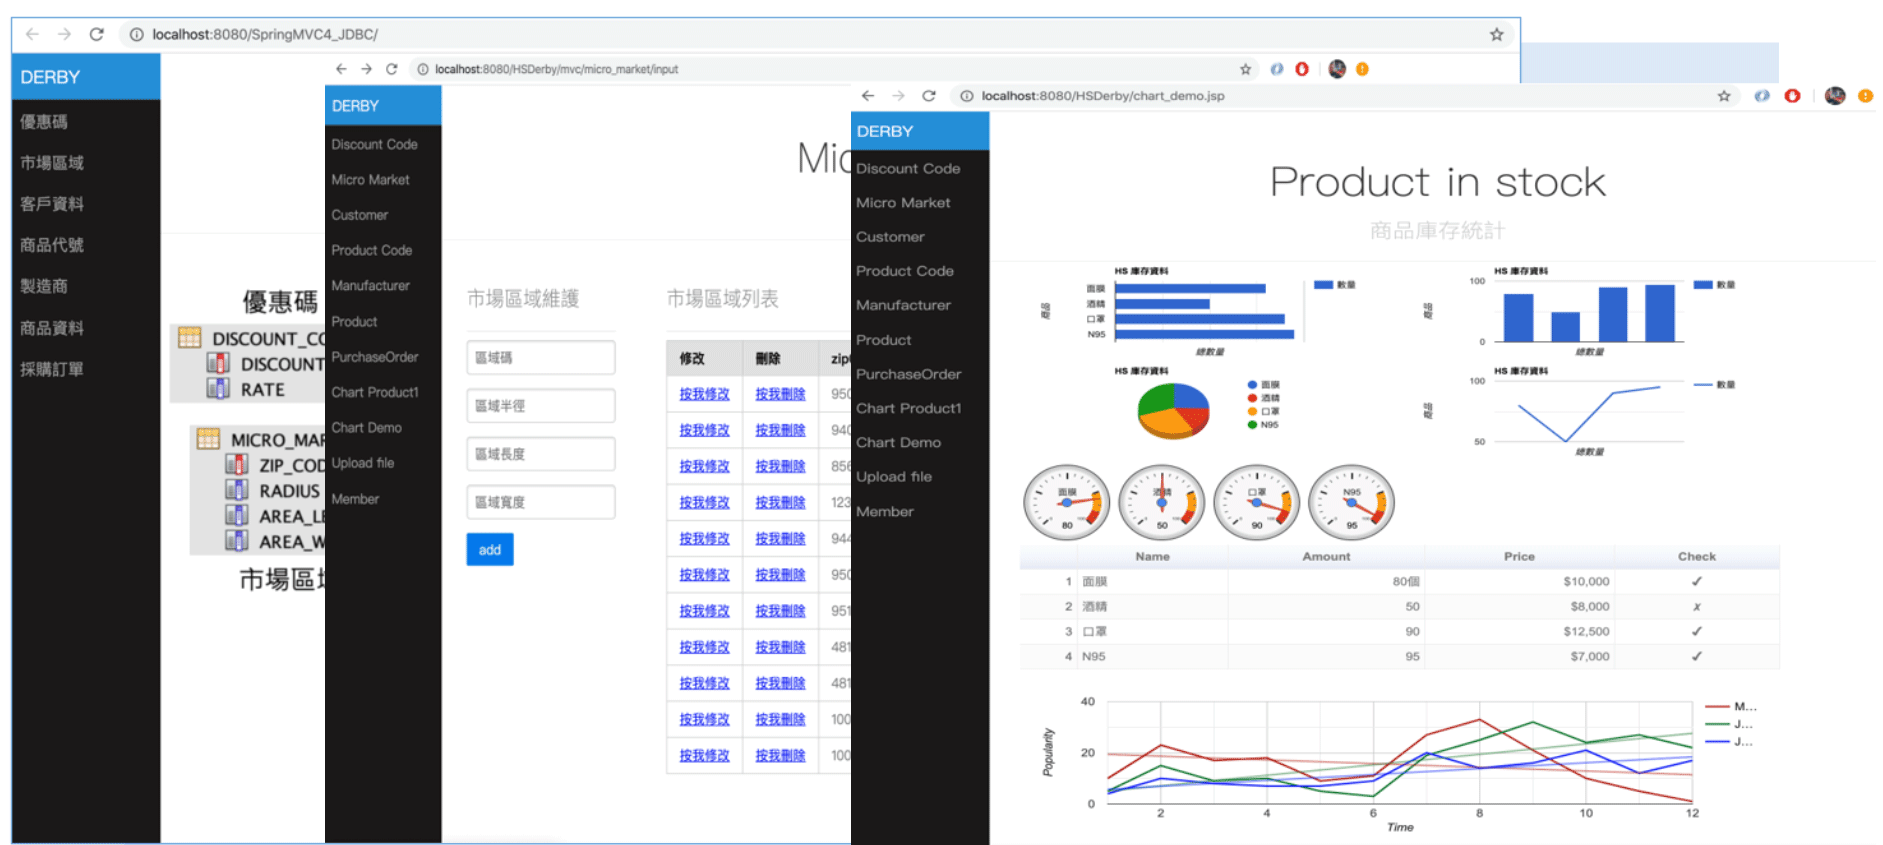Open 客戶資料 in the back window sidebar
The width and height of the screenshot is (1883, 845).
click(52, 204)
